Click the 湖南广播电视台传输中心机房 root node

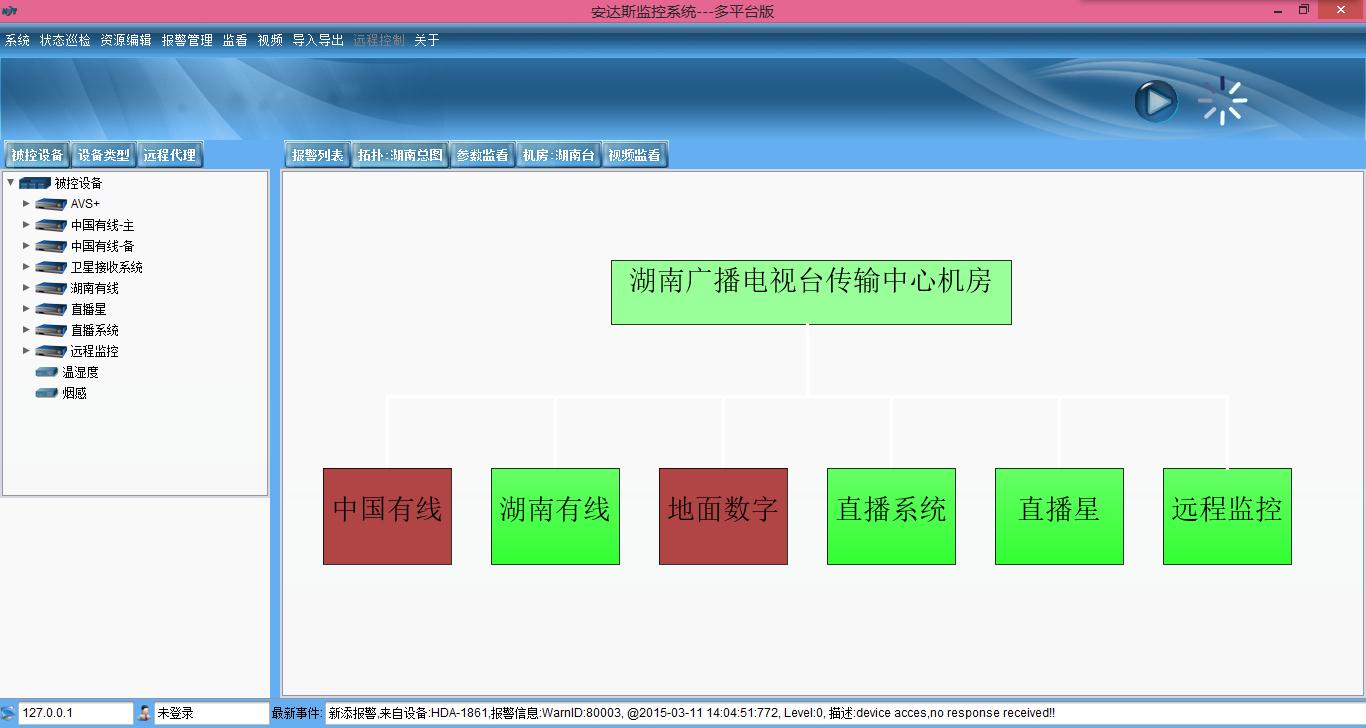pos(811,292)
